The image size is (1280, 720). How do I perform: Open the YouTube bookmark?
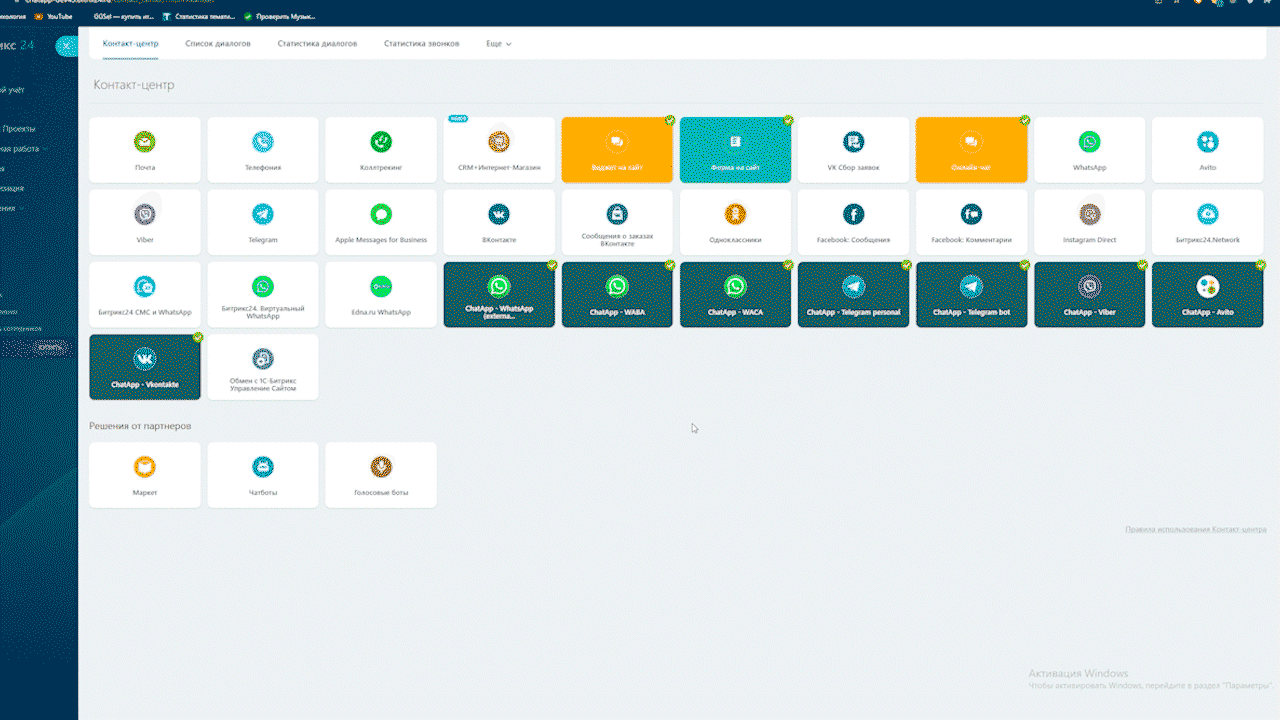(x=53, y=16)
